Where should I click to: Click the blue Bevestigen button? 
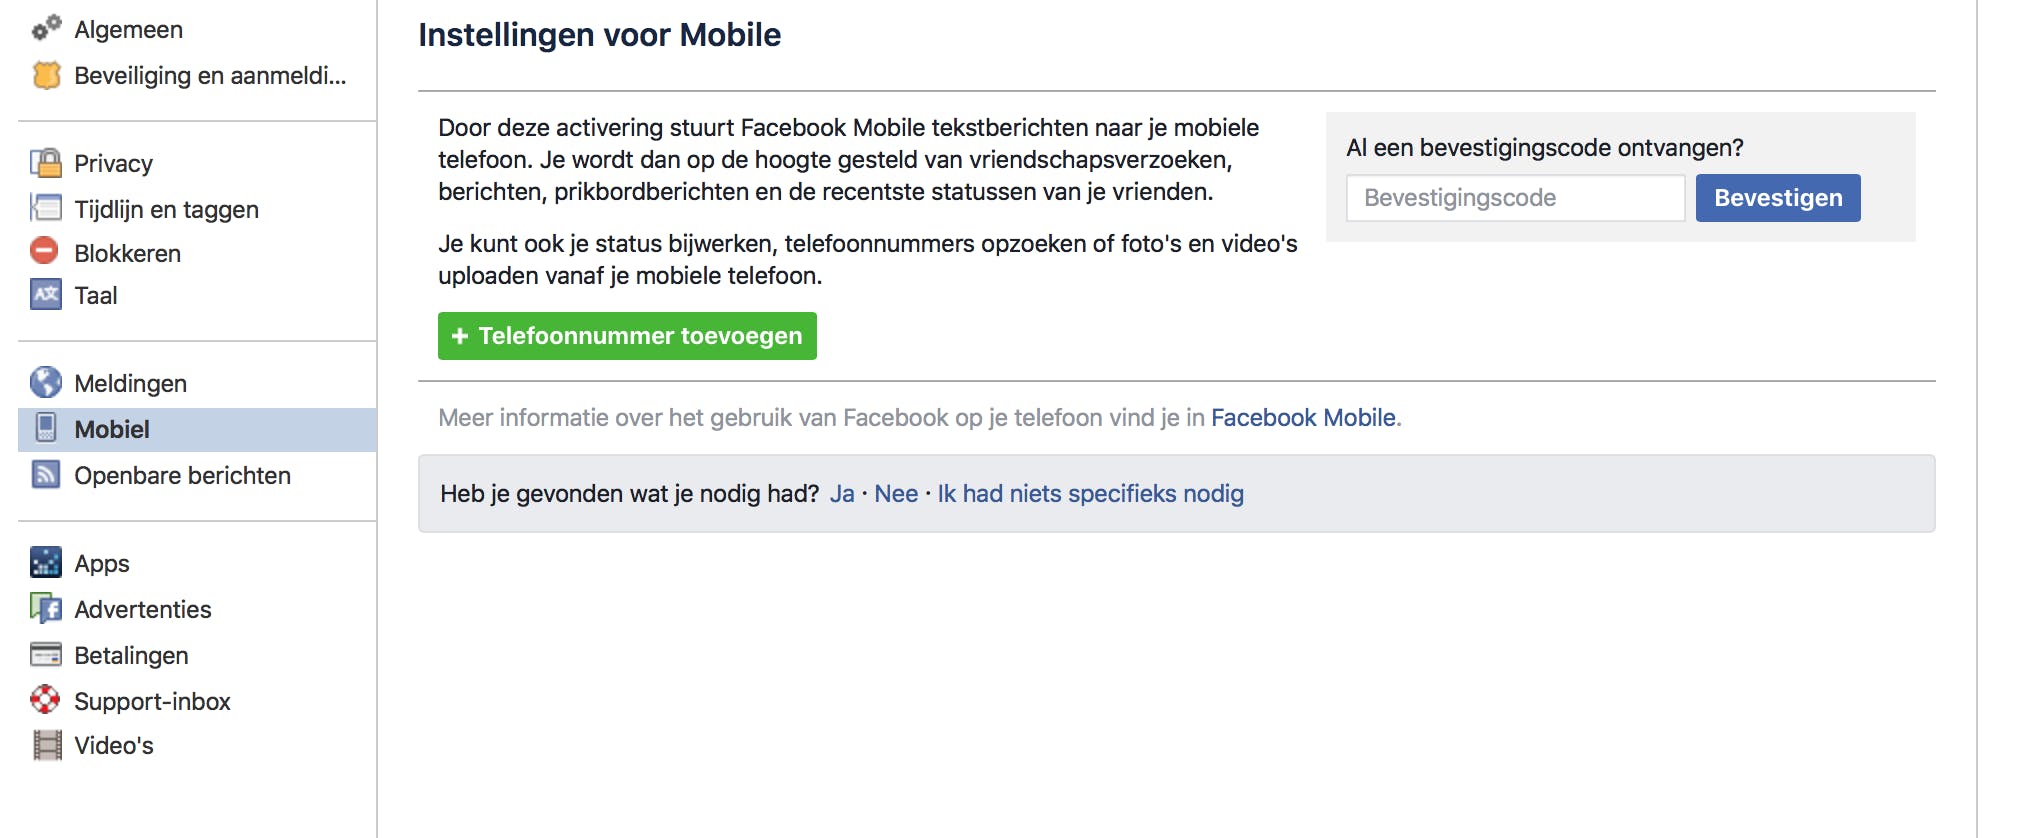1777,198
